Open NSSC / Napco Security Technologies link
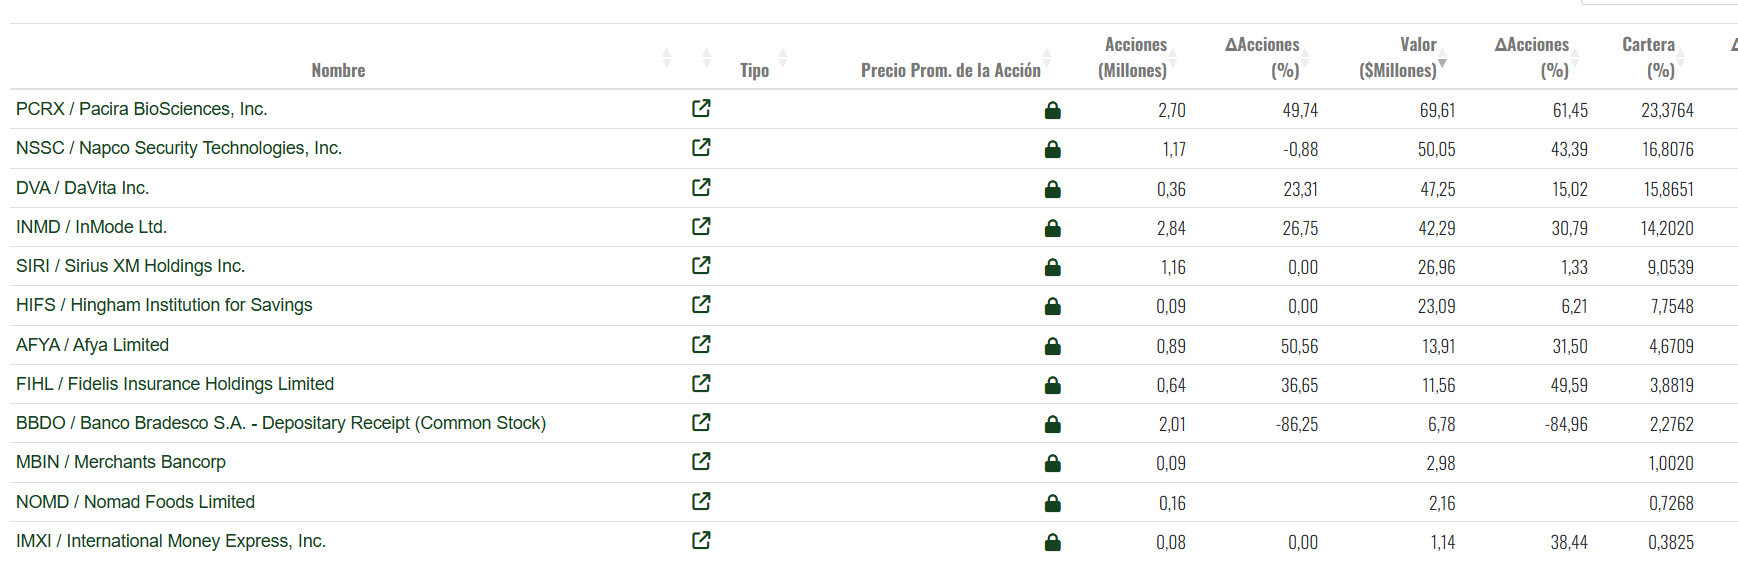Image resolution: width=1738 pixels, height=574 pixels. pyautogui.click(x=179, y=148)
